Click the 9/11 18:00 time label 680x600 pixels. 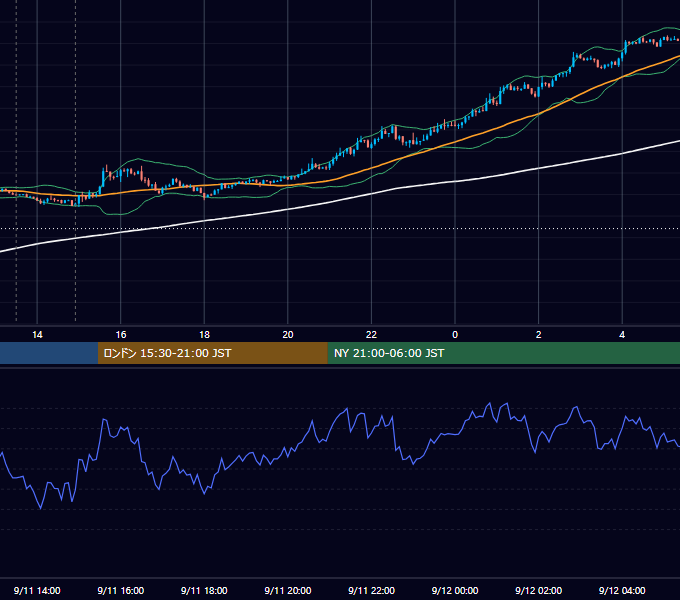[x=204, y=590]
